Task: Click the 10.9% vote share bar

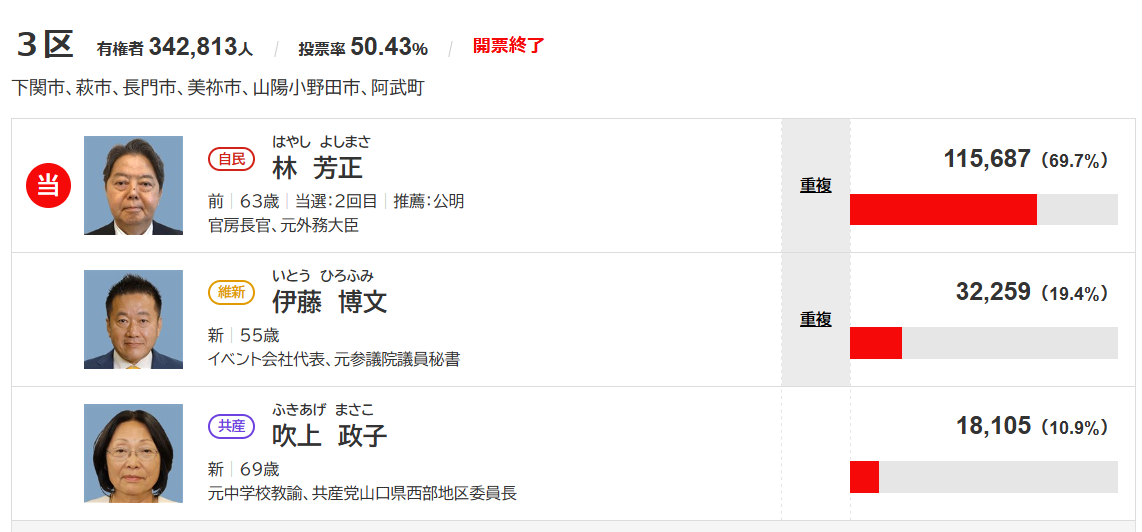Action: [983, 477]
